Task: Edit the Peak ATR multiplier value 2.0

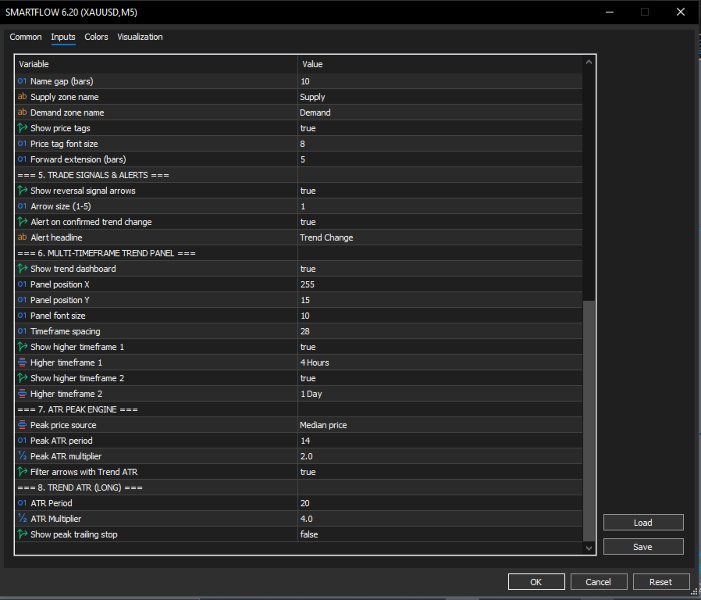Action: [x=440, y=457]
